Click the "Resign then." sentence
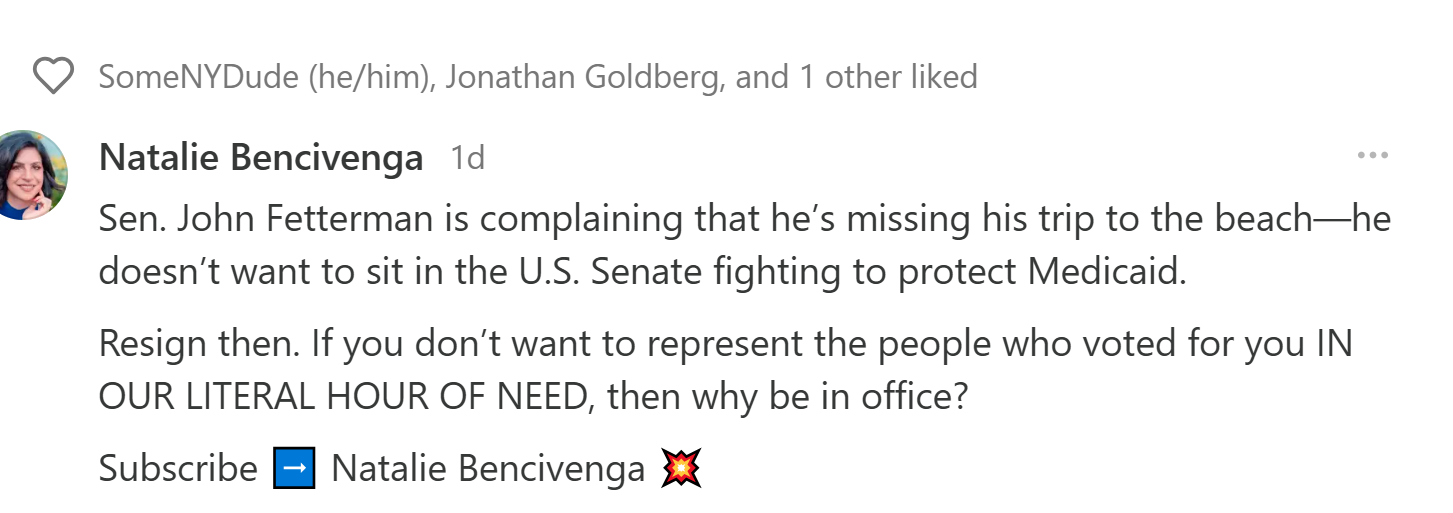The height and width of the screenshot is (513, 1453). (199, 344)
